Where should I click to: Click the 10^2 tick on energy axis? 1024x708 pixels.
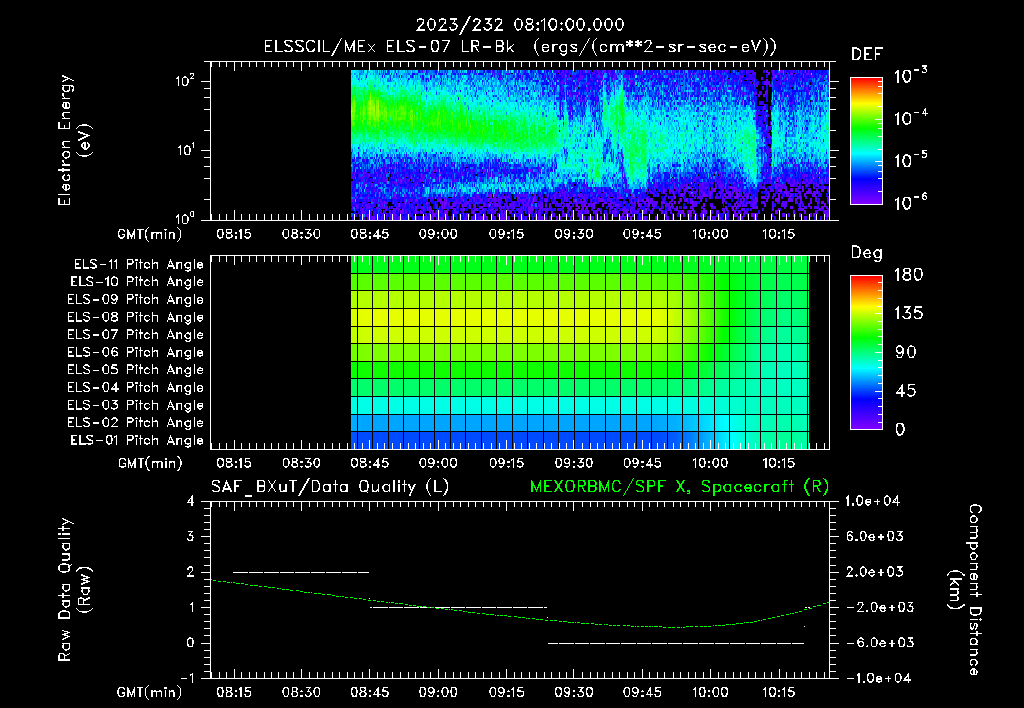tap(185, 82)
